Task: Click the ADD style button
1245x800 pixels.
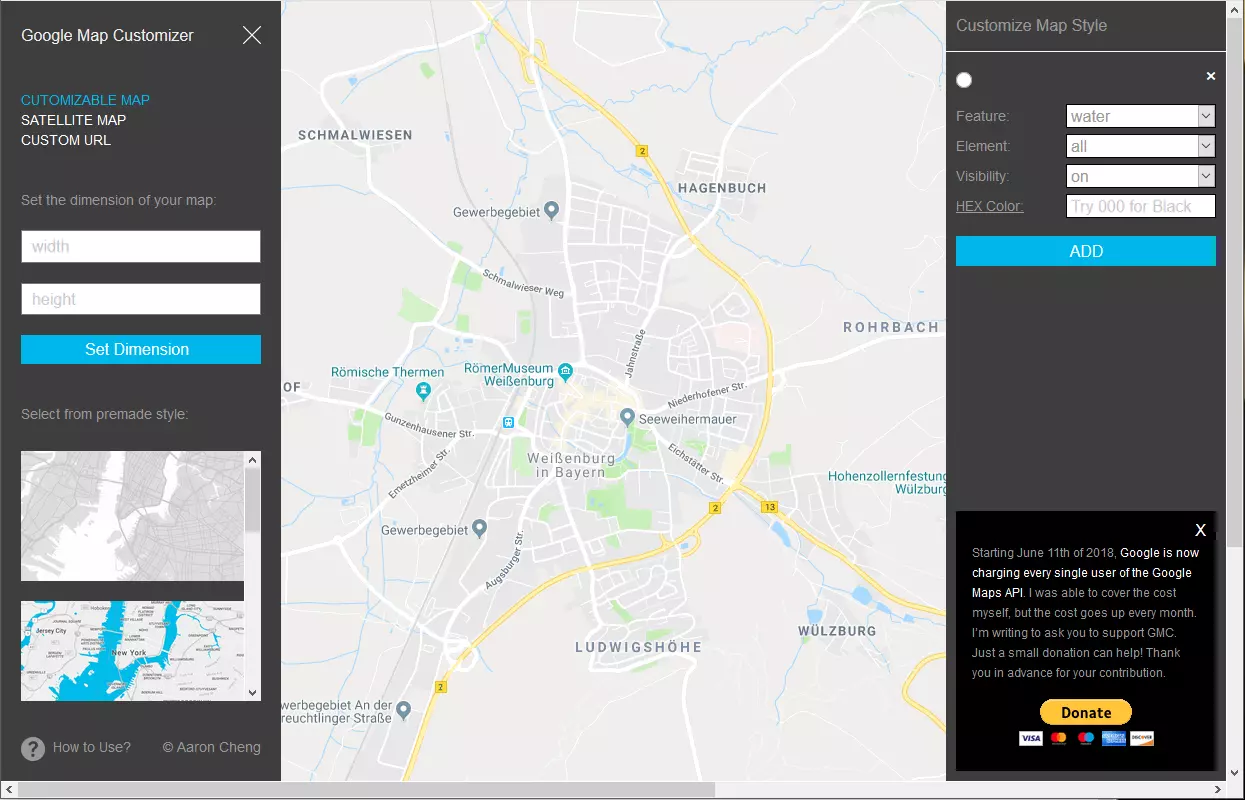Action: pos(1085,251)
